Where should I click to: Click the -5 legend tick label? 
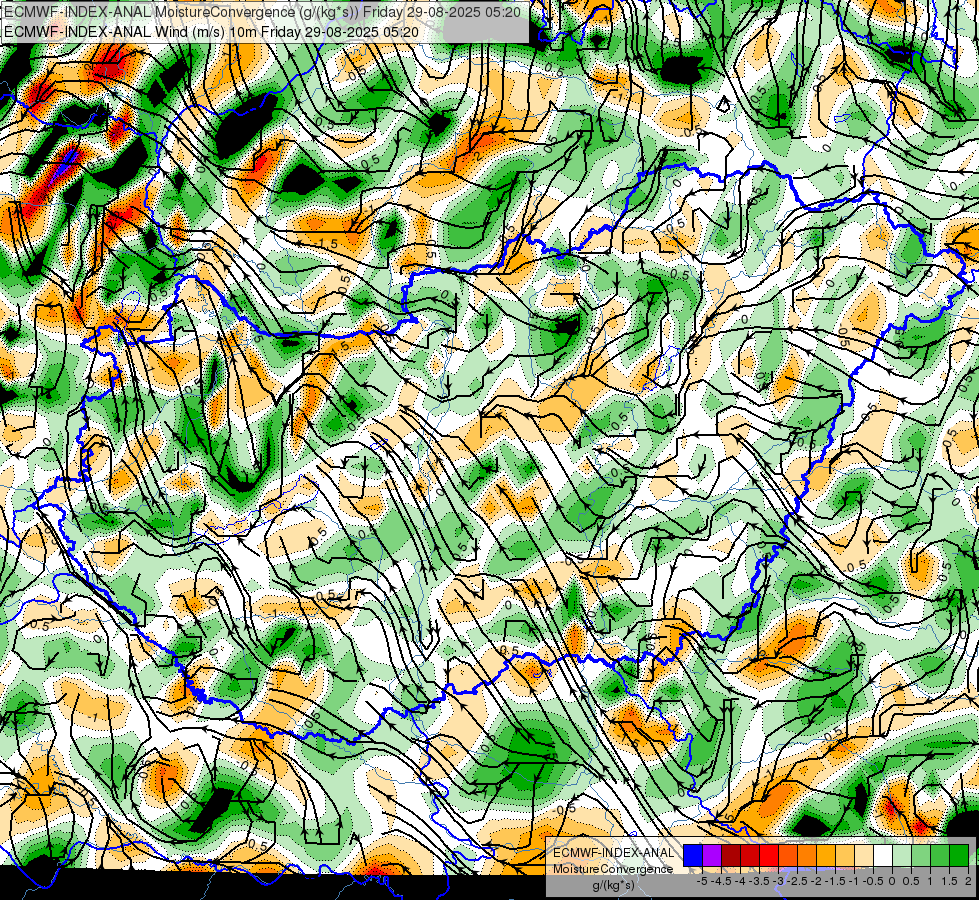click(x=702, y=881)
